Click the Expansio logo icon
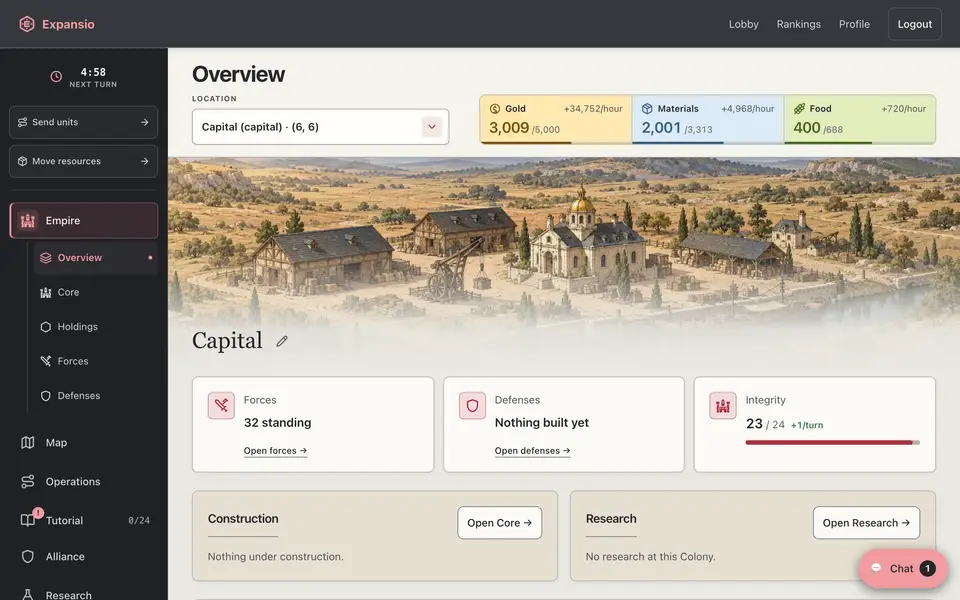960x600 pixels. pyautogui.click(x=27, y=24)
